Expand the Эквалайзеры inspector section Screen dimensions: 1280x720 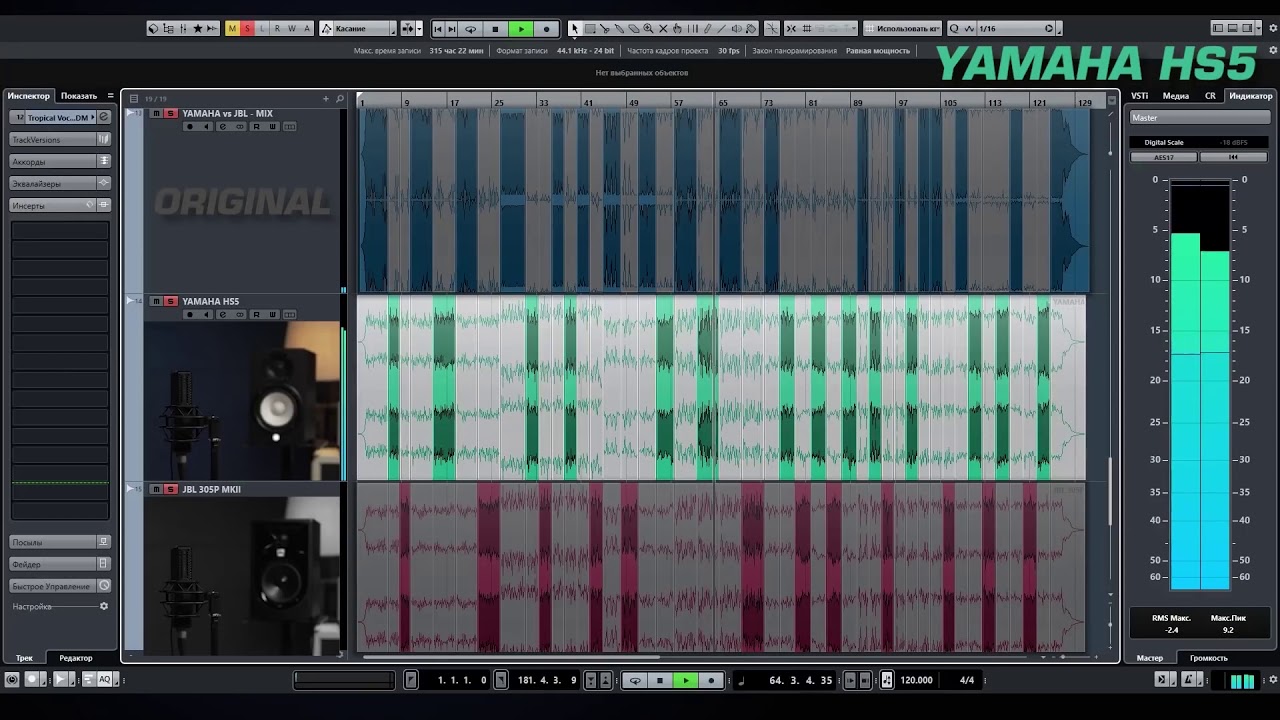pyautogui.click(x=60, y=184)
